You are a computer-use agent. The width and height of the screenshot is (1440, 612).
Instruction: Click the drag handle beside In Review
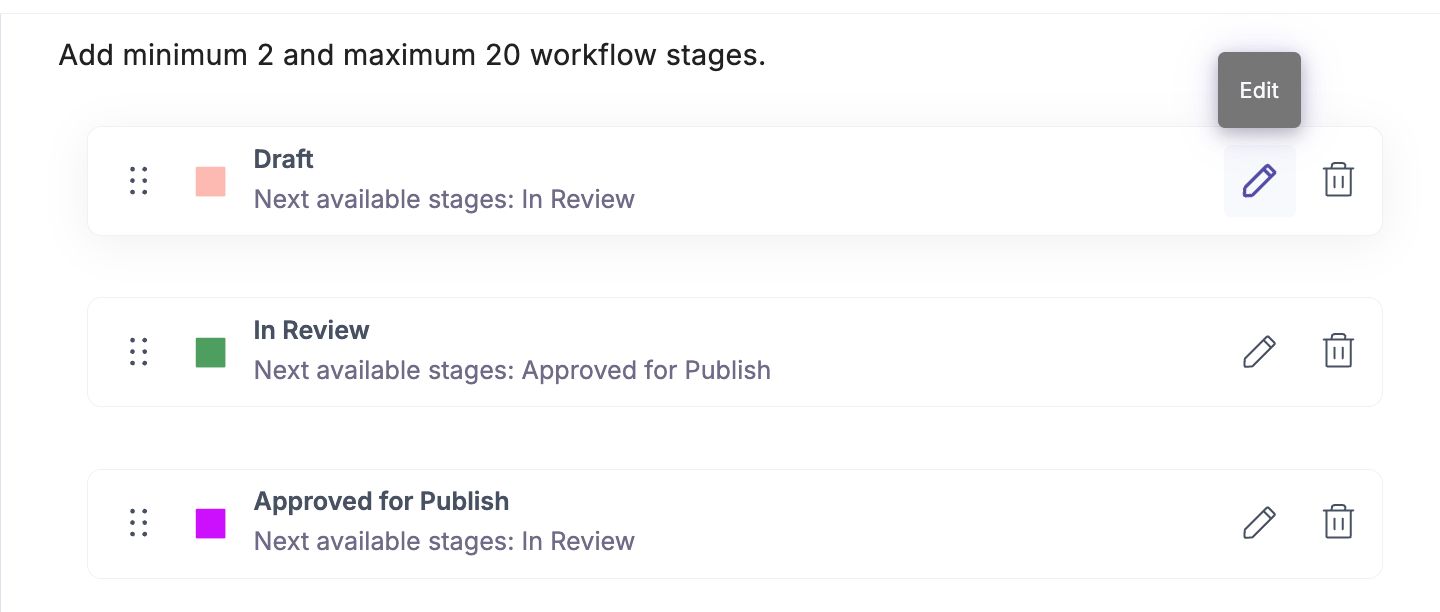pos(139,351)
